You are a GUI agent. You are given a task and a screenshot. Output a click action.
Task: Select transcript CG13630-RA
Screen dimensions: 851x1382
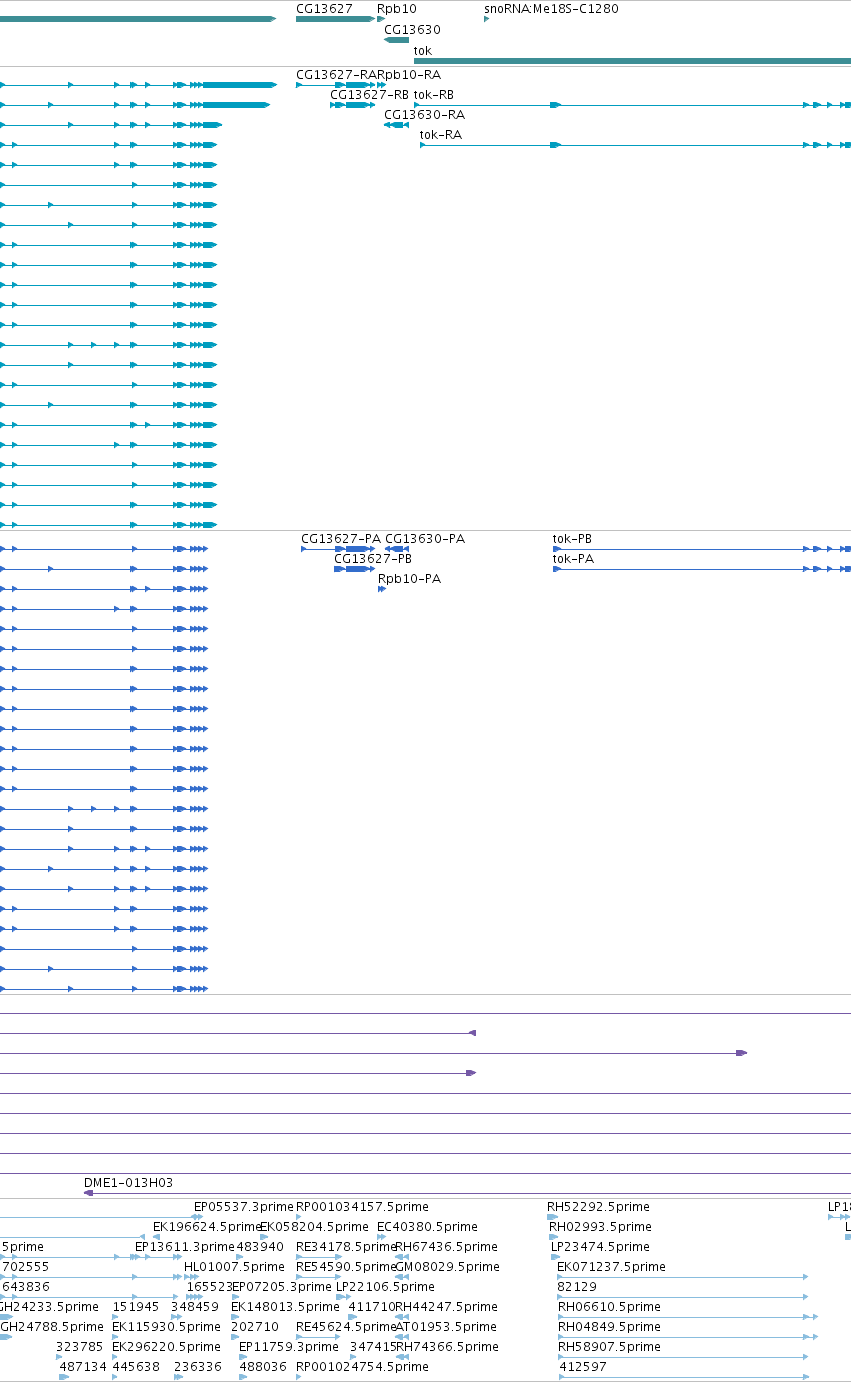pos(424,114)
